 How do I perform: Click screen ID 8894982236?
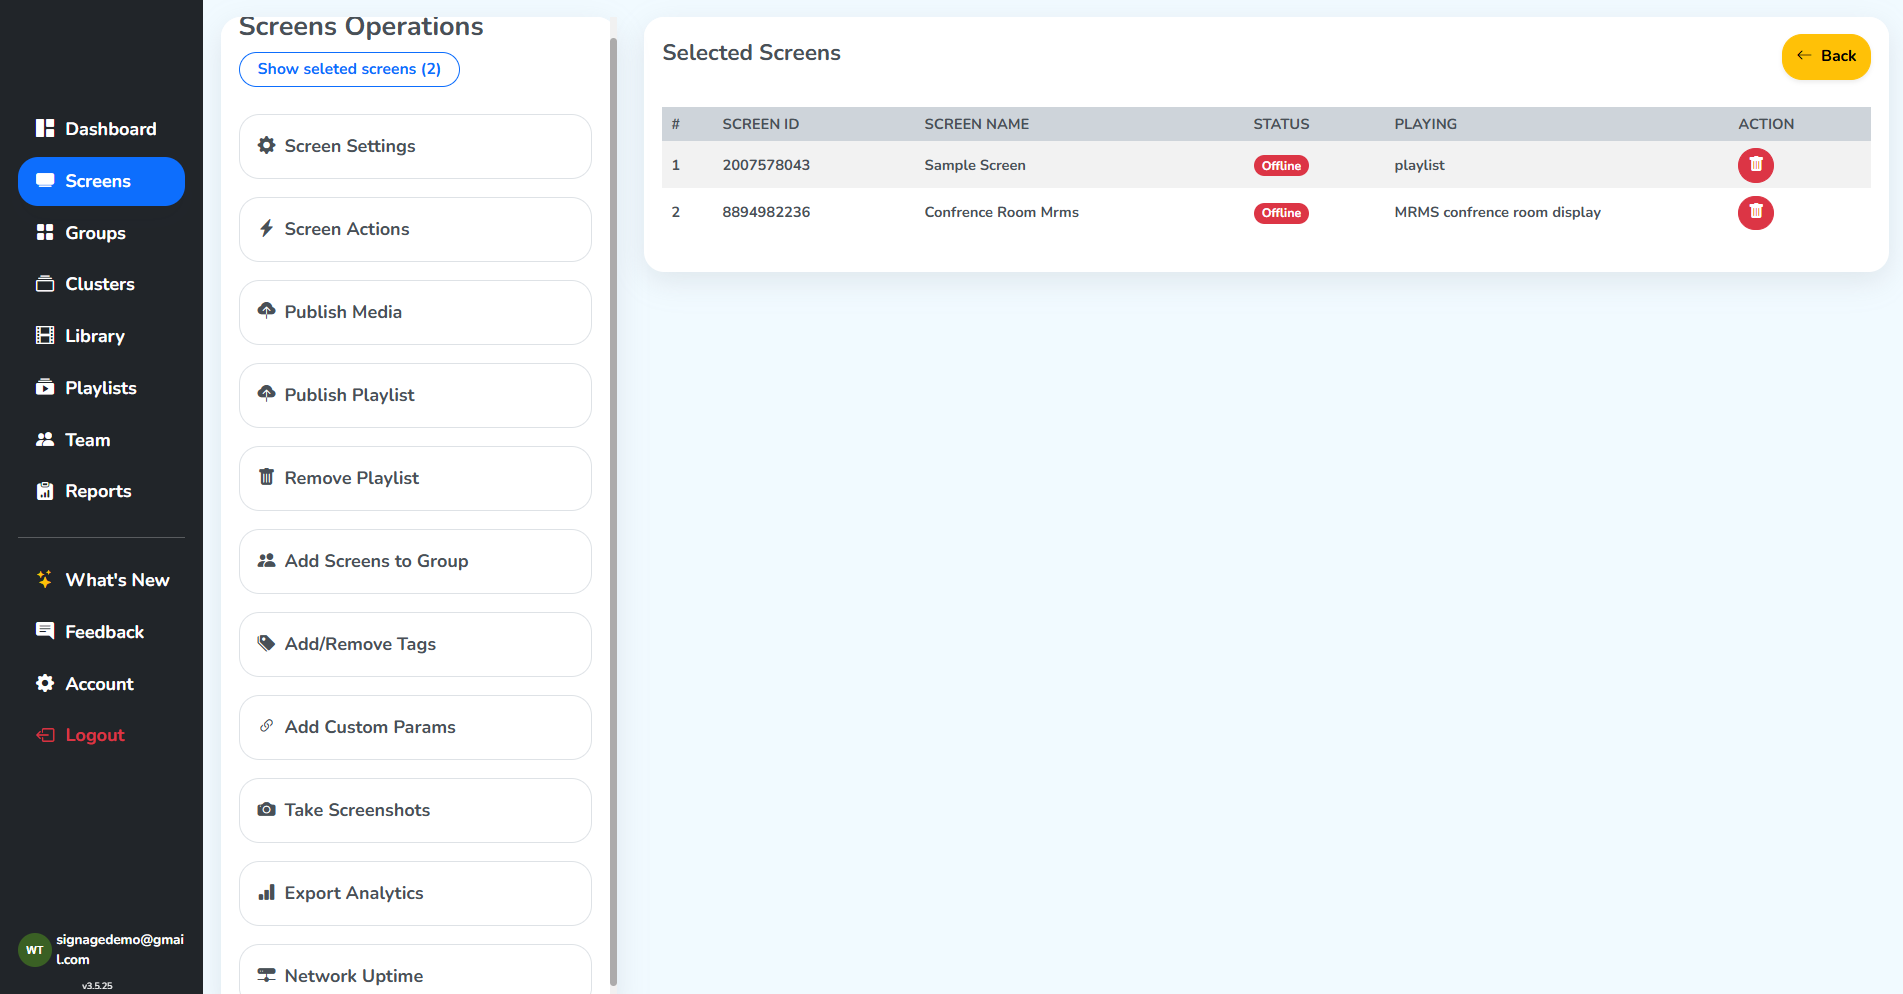coord(766,212)
